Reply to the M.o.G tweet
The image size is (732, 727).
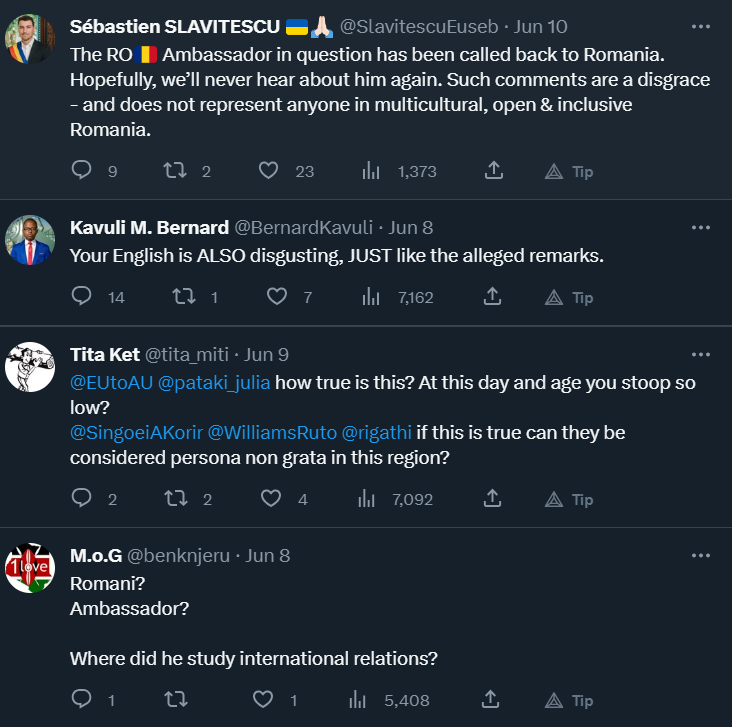pyautogui.click(x=82, y=700)
